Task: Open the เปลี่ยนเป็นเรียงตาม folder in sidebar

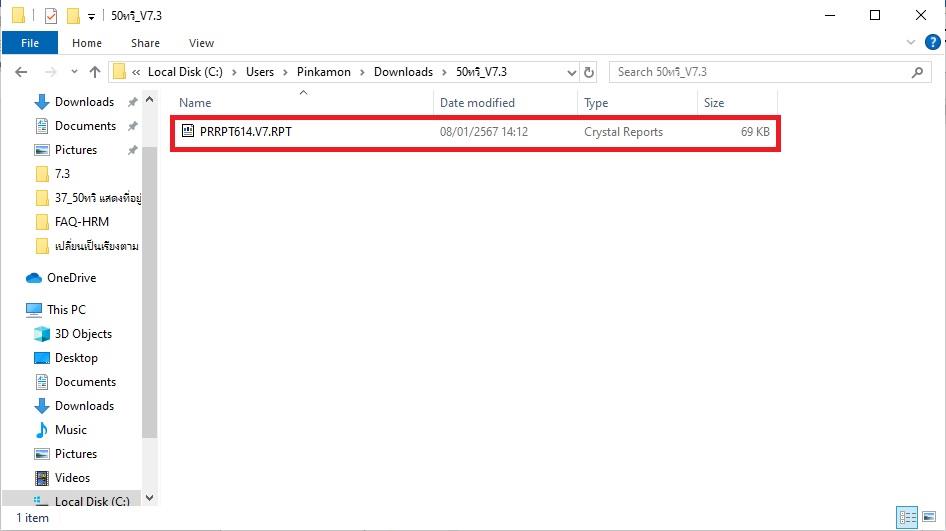Action: pyautogui.click(x=87, y=246)
